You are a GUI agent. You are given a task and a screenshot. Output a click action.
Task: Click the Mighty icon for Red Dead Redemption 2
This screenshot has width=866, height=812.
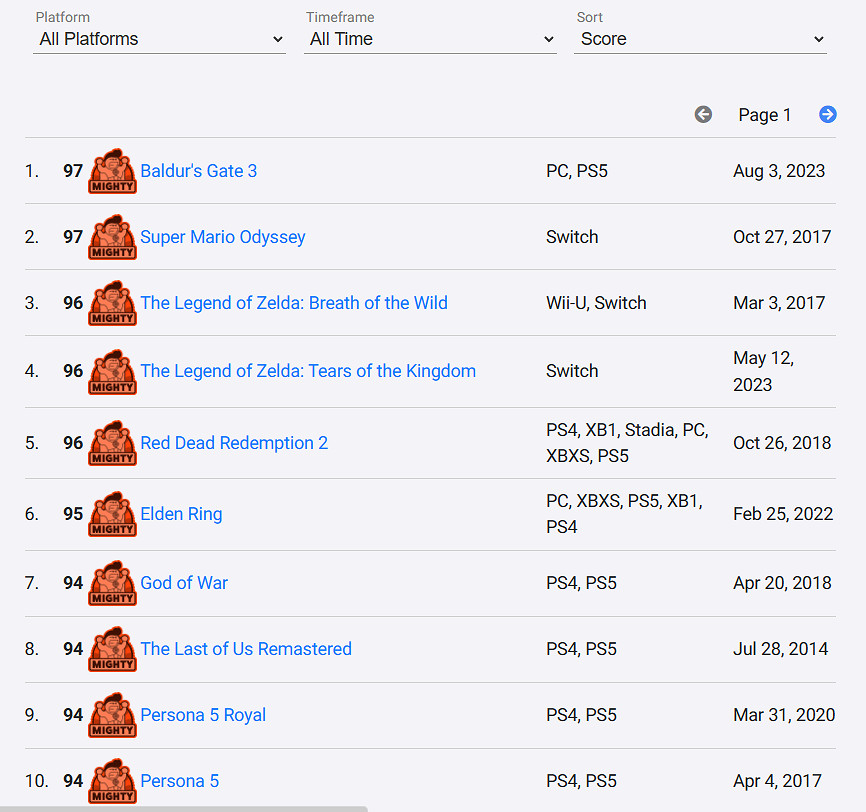tap(112, 443)
